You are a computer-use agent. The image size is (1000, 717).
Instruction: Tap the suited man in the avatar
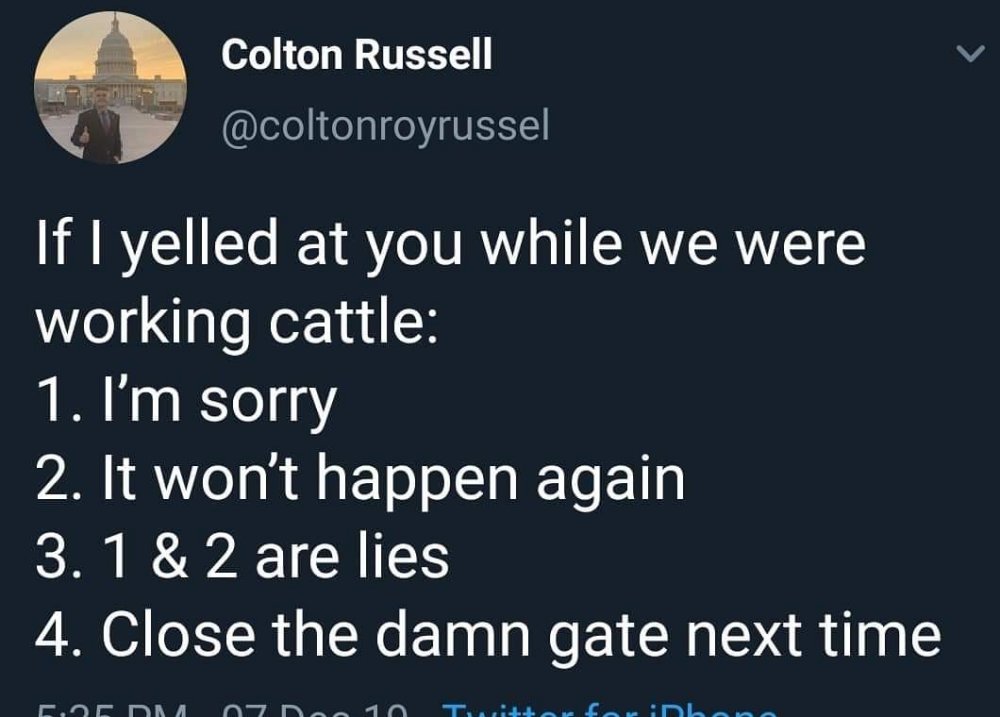coord(98,124)
